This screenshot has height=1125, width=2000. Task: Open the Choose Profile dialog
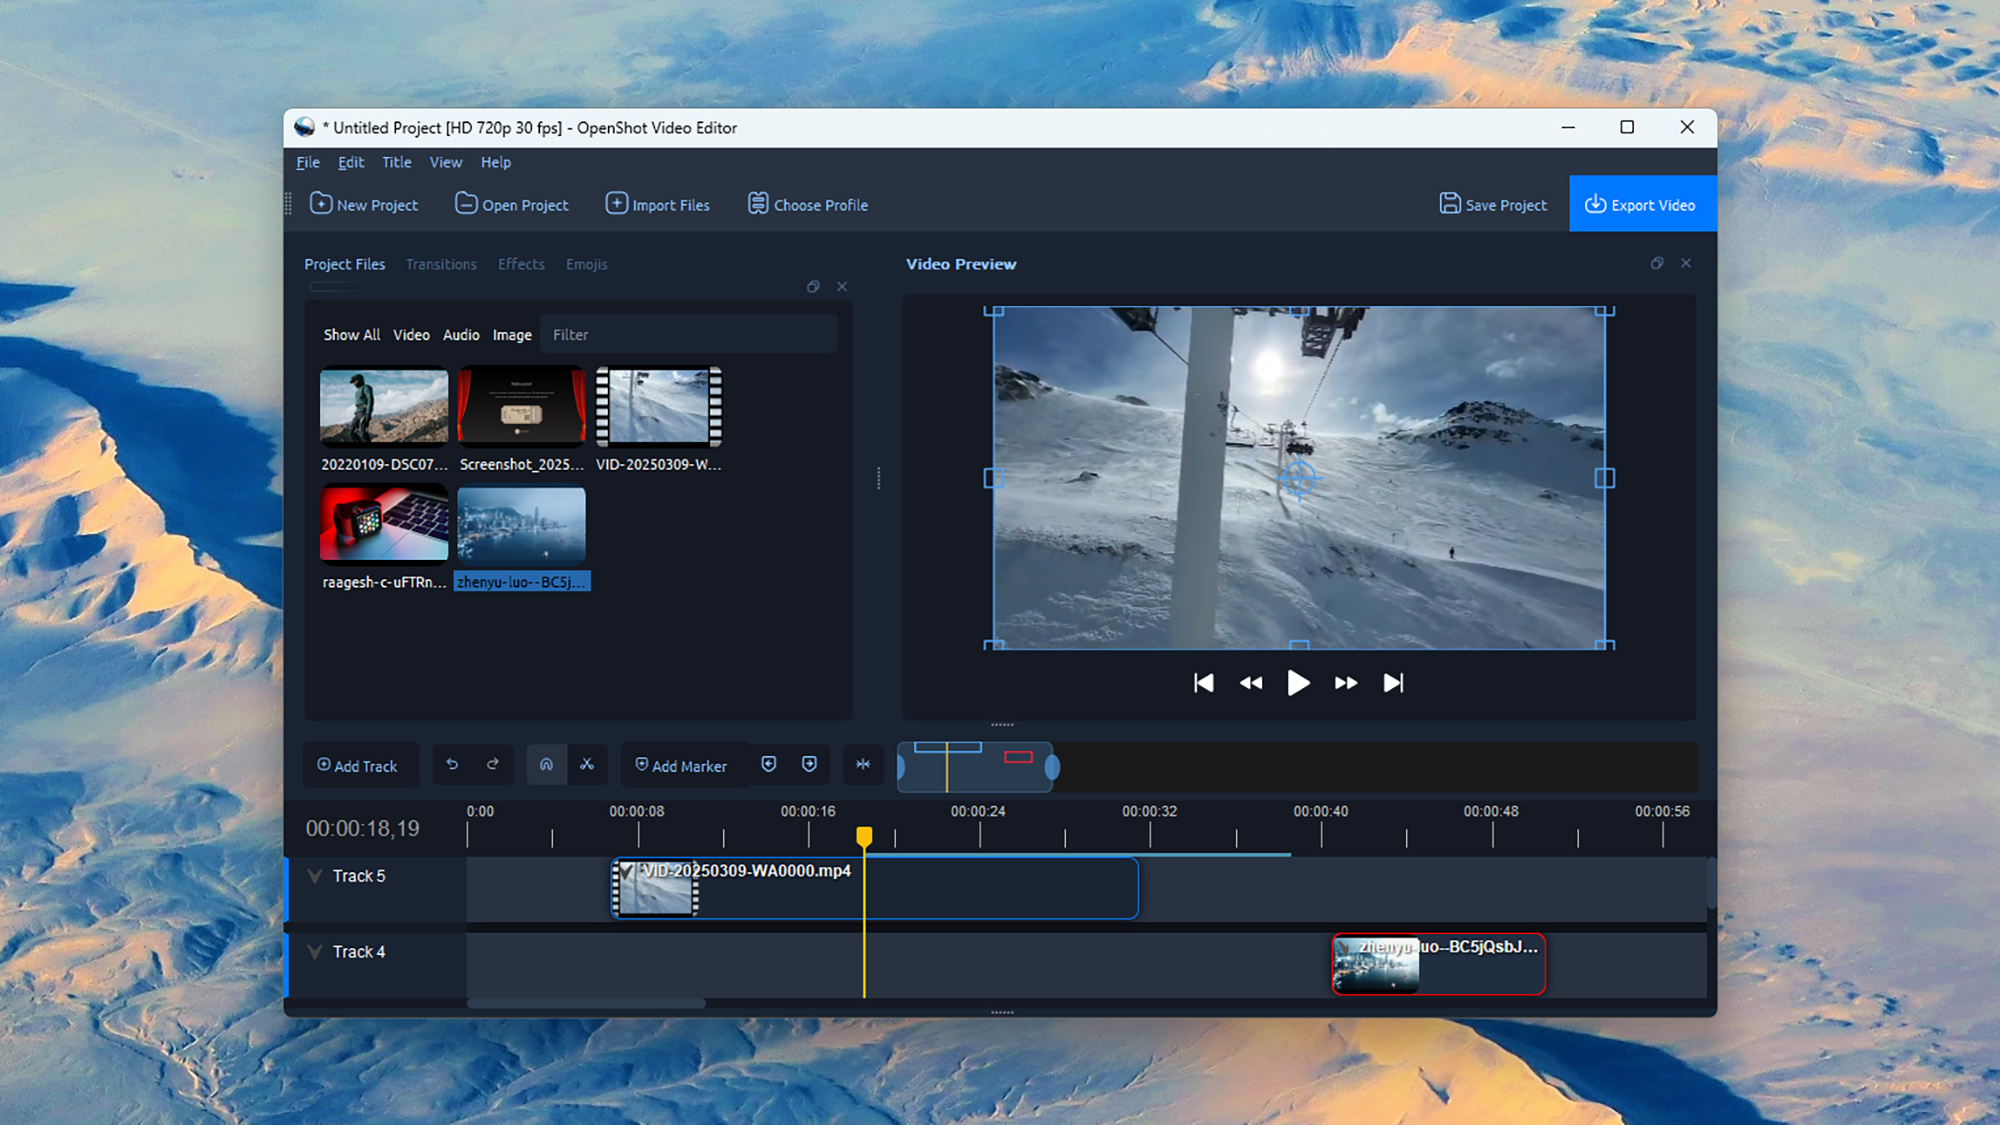click(x=806, y=204)
